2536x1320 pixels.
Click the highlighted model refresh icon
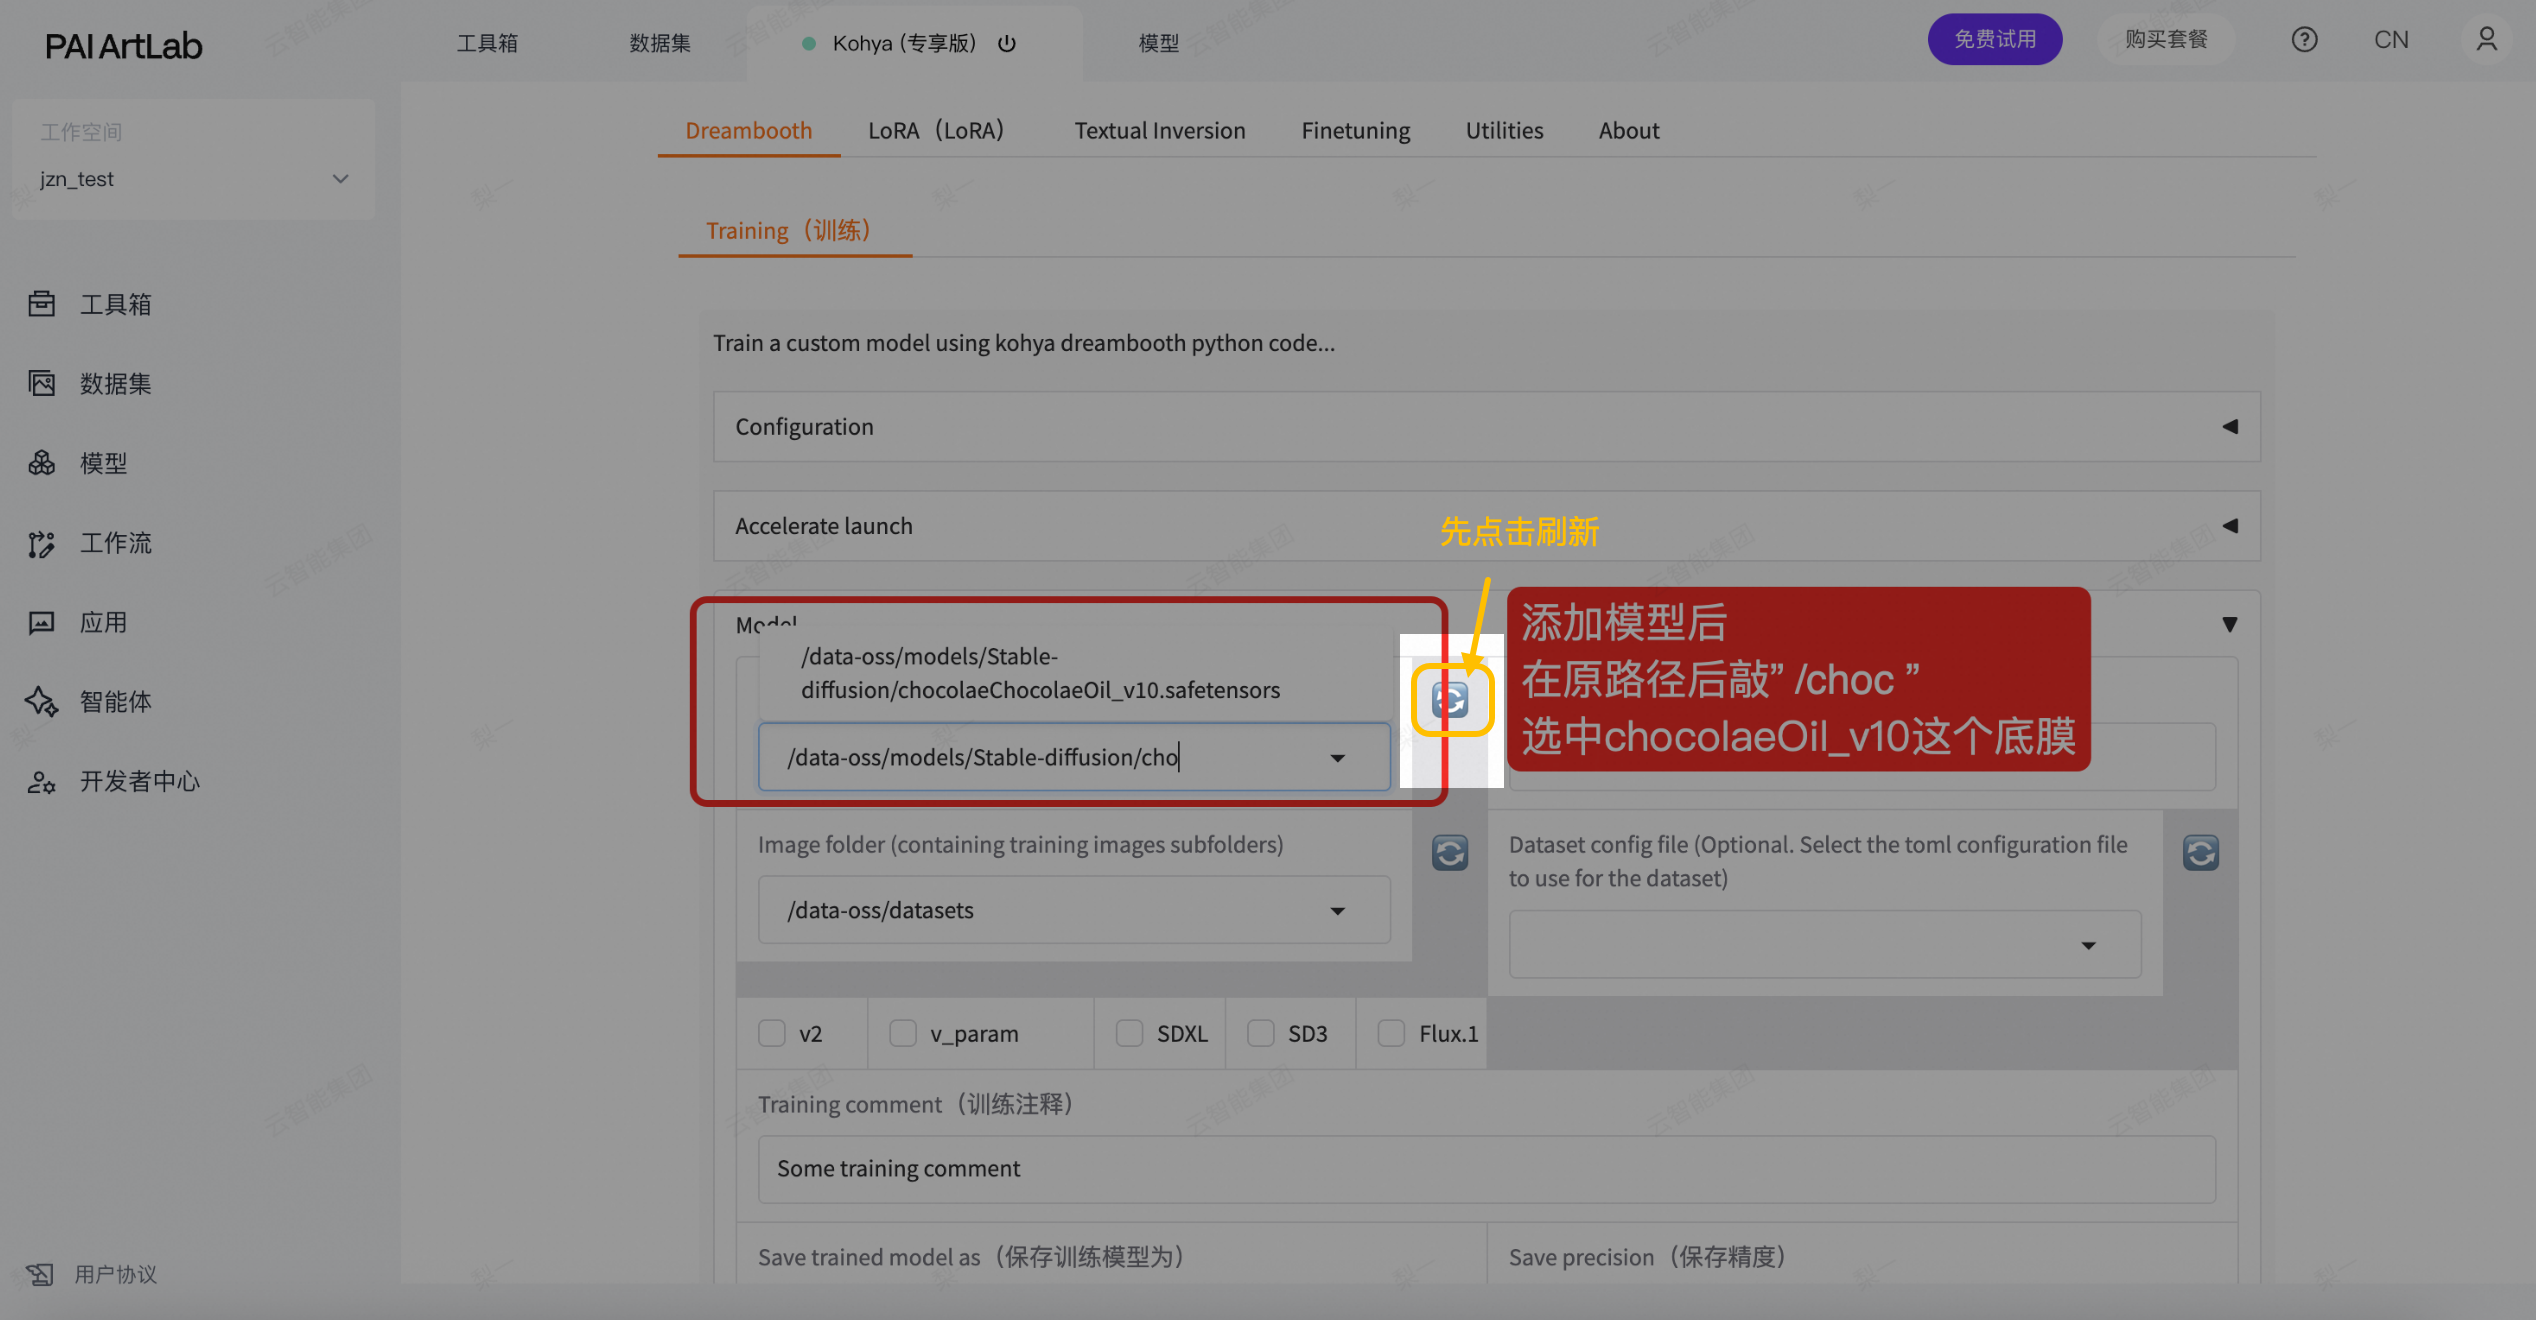(1450, 700)
